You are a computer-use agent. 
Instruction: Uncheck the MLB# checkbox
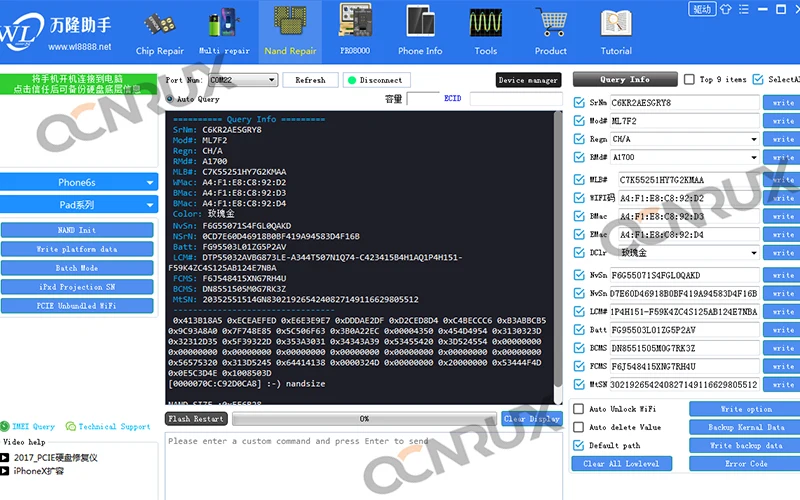click(x=579, y=180)
